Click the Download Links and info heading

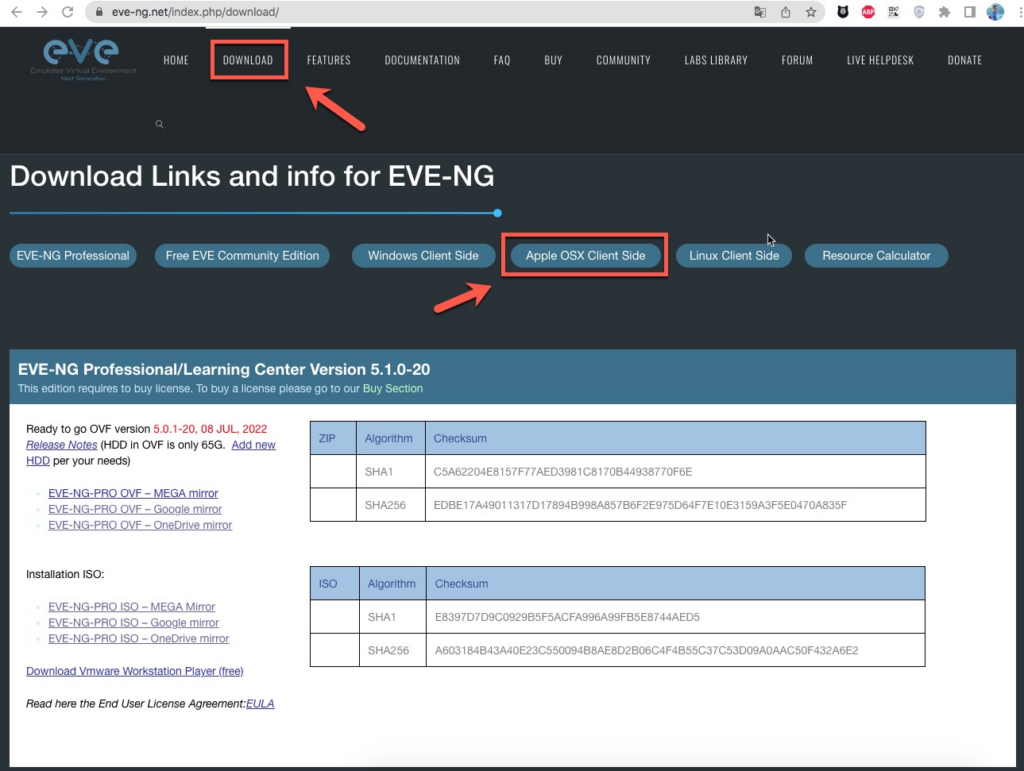coord(252,176)
